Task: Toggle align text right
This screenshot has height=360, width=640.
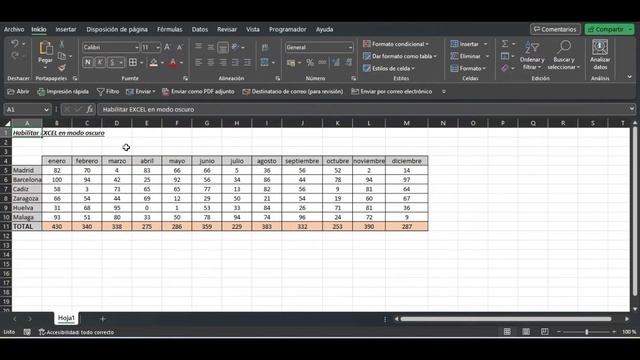Action: [223, 62]
